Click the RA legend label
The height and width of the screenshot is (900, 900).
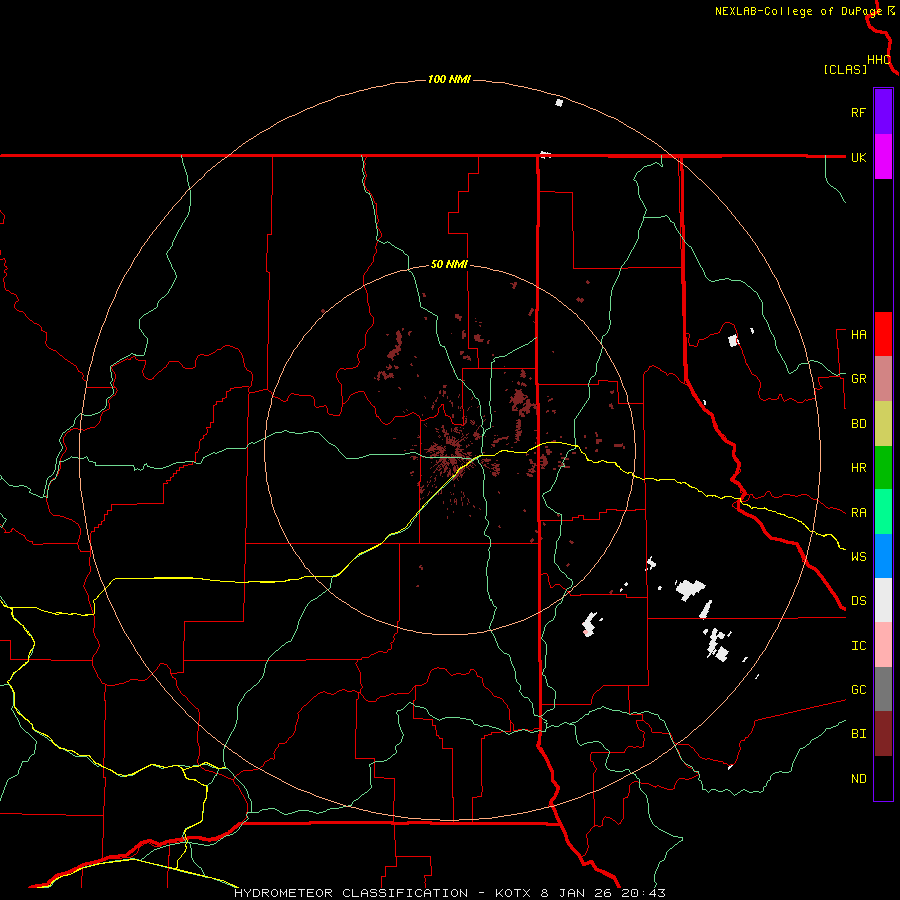point(858,513)
